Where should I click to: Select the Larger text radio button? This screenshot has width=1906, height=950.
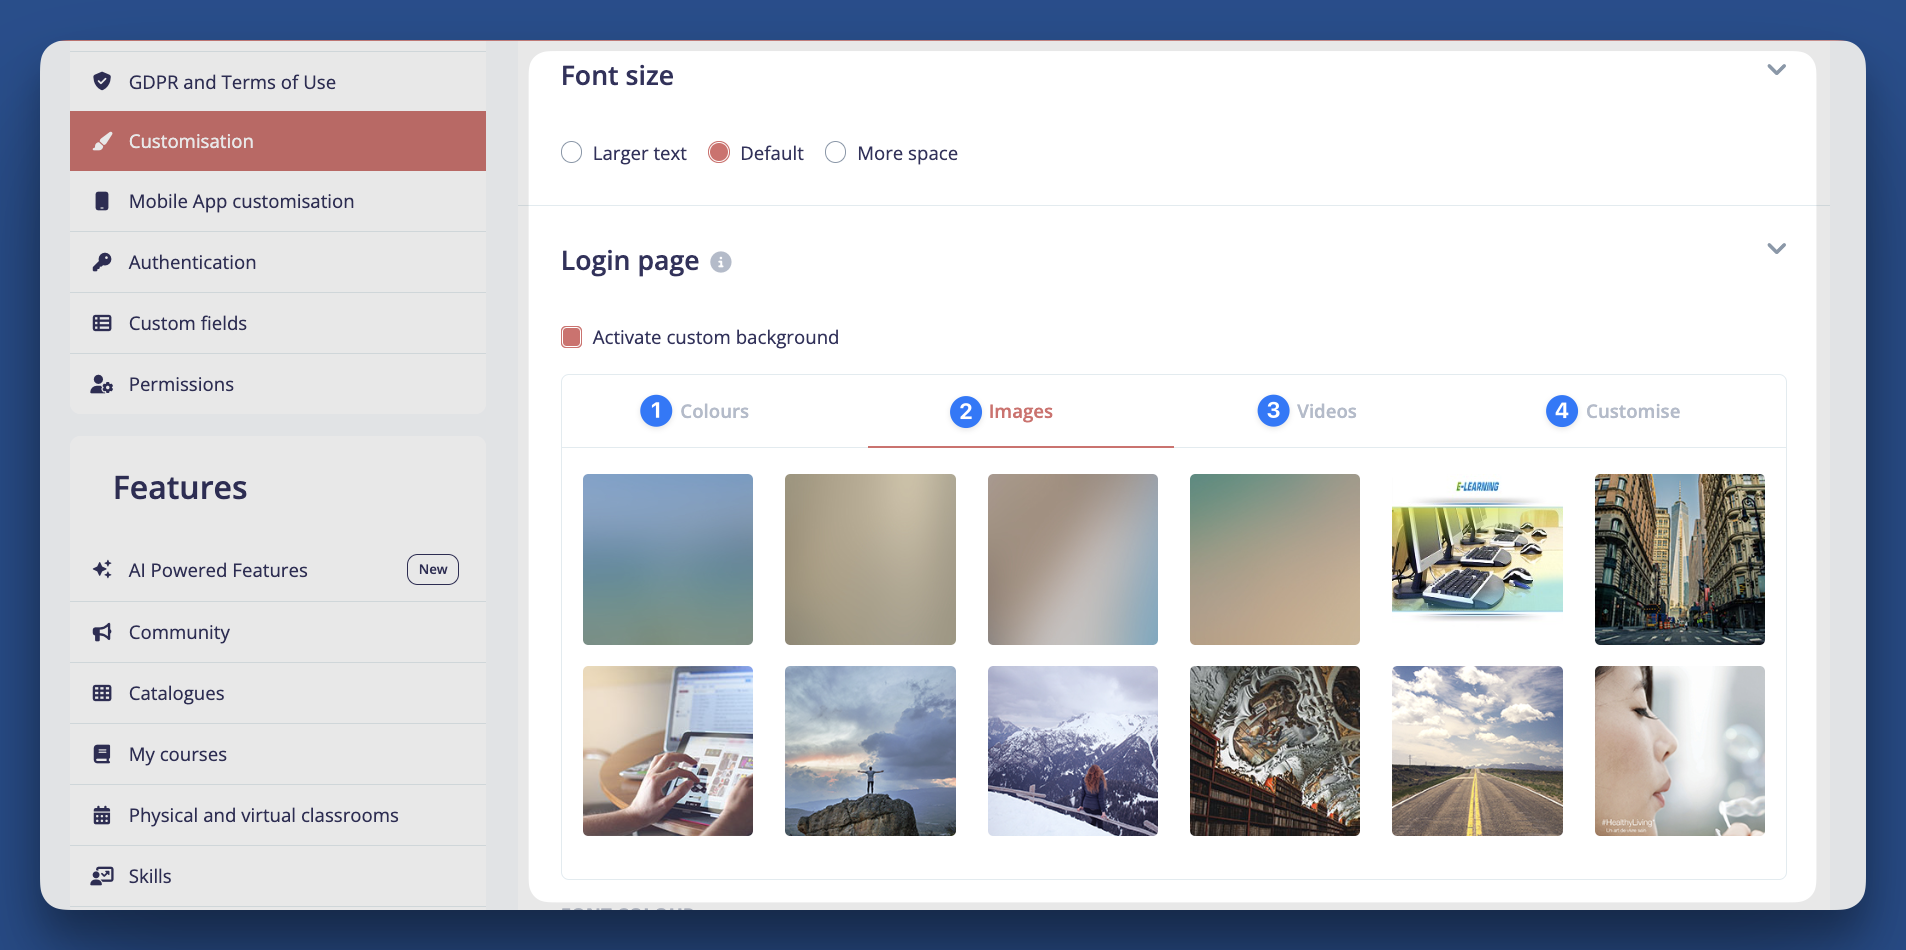point(571,152)
